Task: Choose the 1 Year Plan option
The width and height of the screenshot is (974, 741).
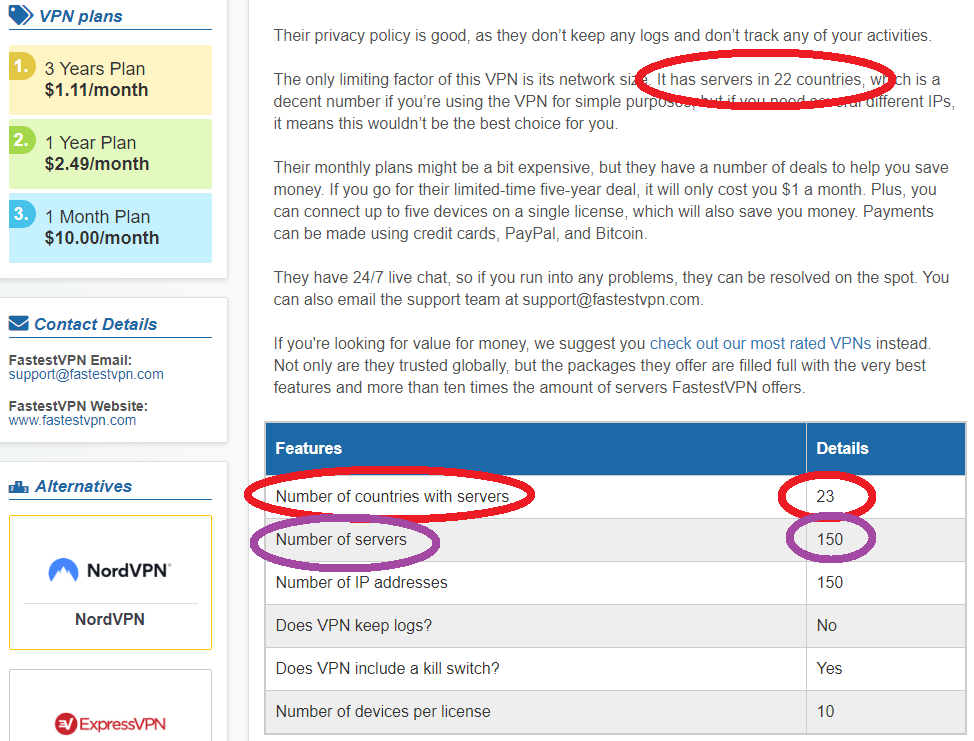Action: tap(110, 154)
